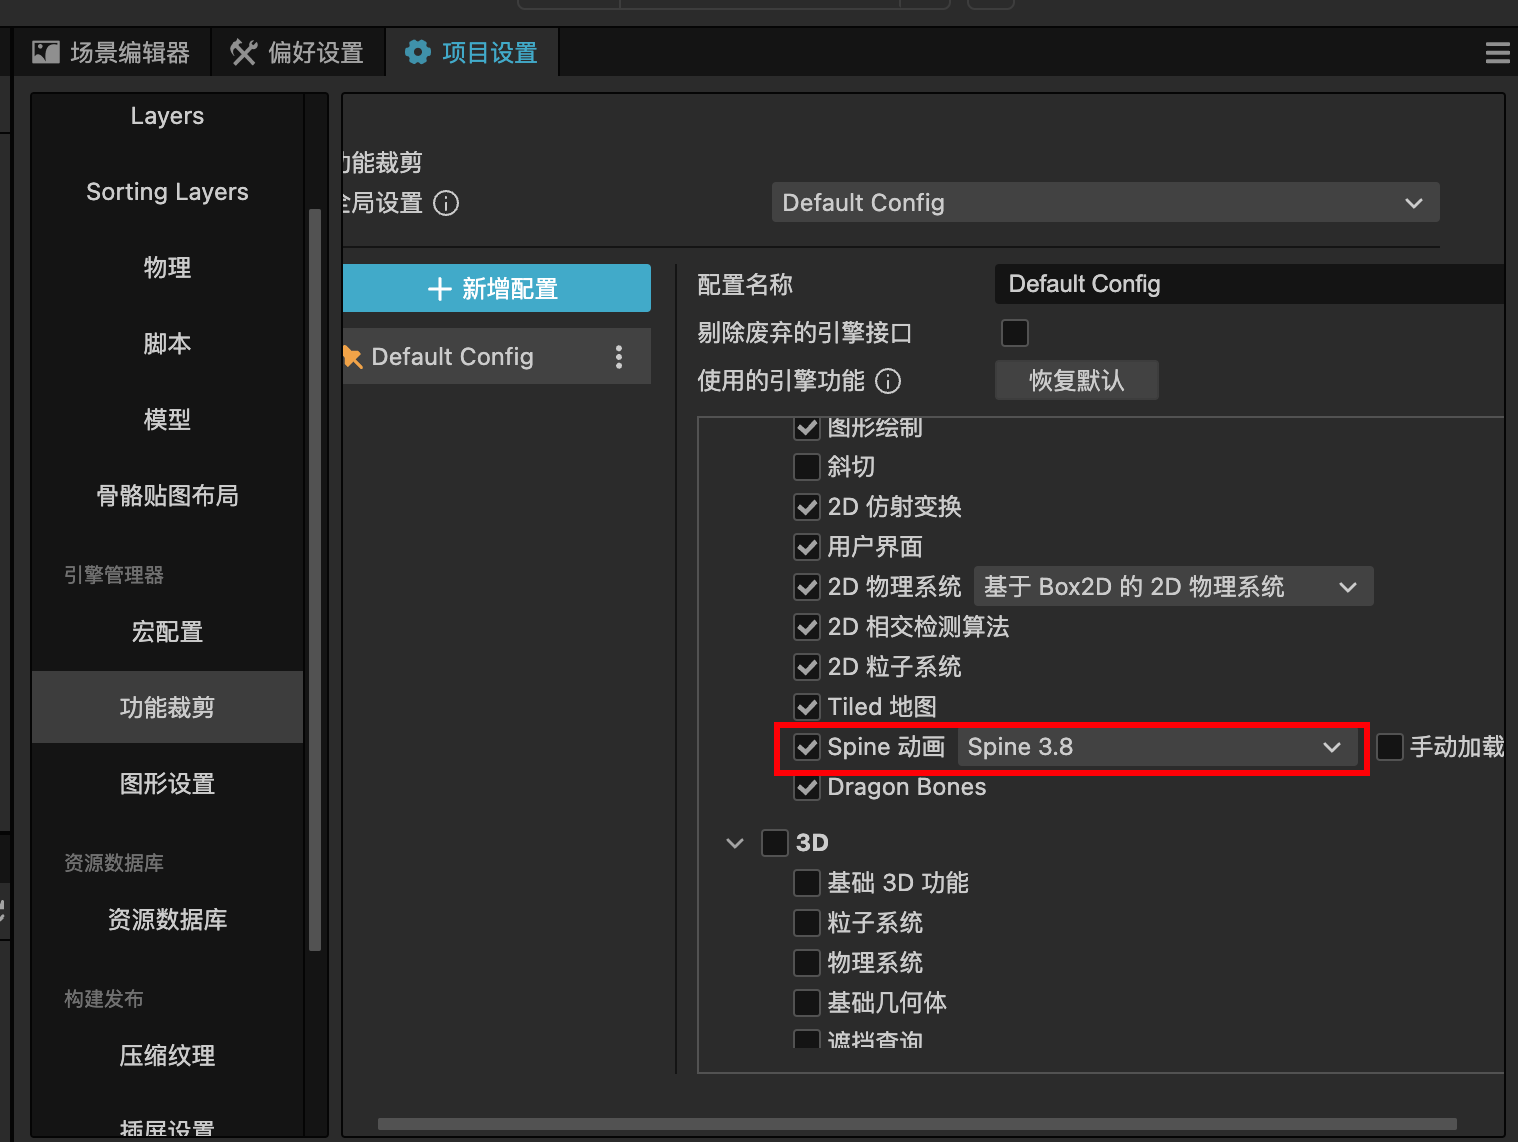Click the 恢复默认 button
The image size is (1518, 1142).
[x=1077, y=380]
